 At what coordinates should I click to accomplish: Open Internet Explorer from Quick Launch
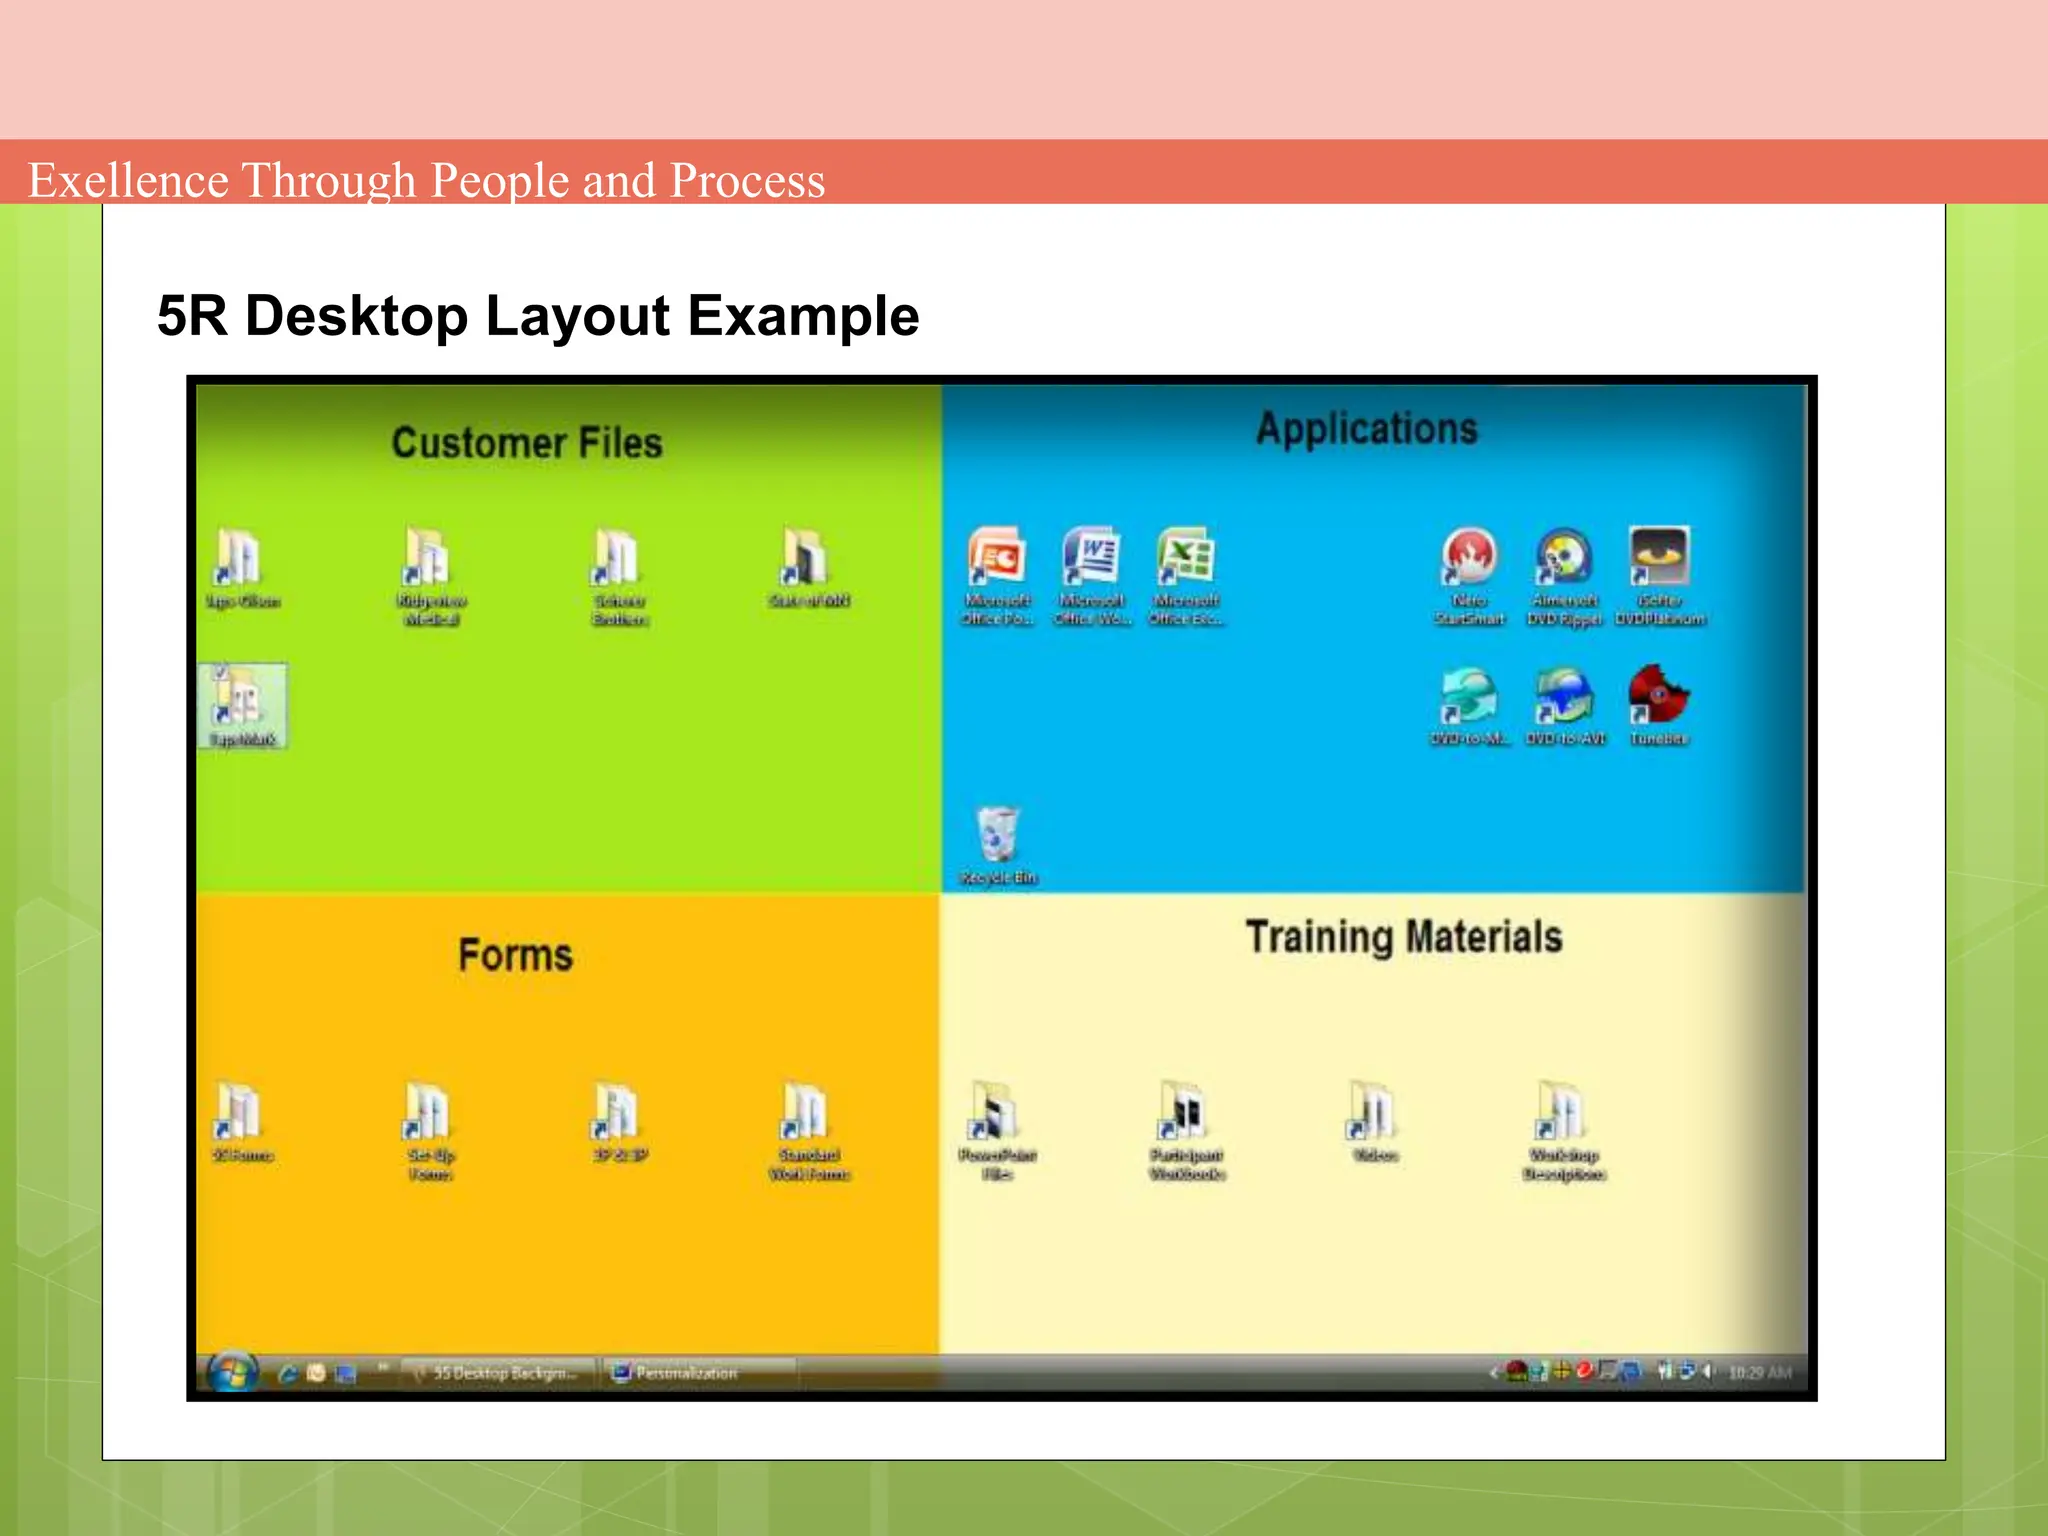pyautogui.click(x=288, y=1374)
